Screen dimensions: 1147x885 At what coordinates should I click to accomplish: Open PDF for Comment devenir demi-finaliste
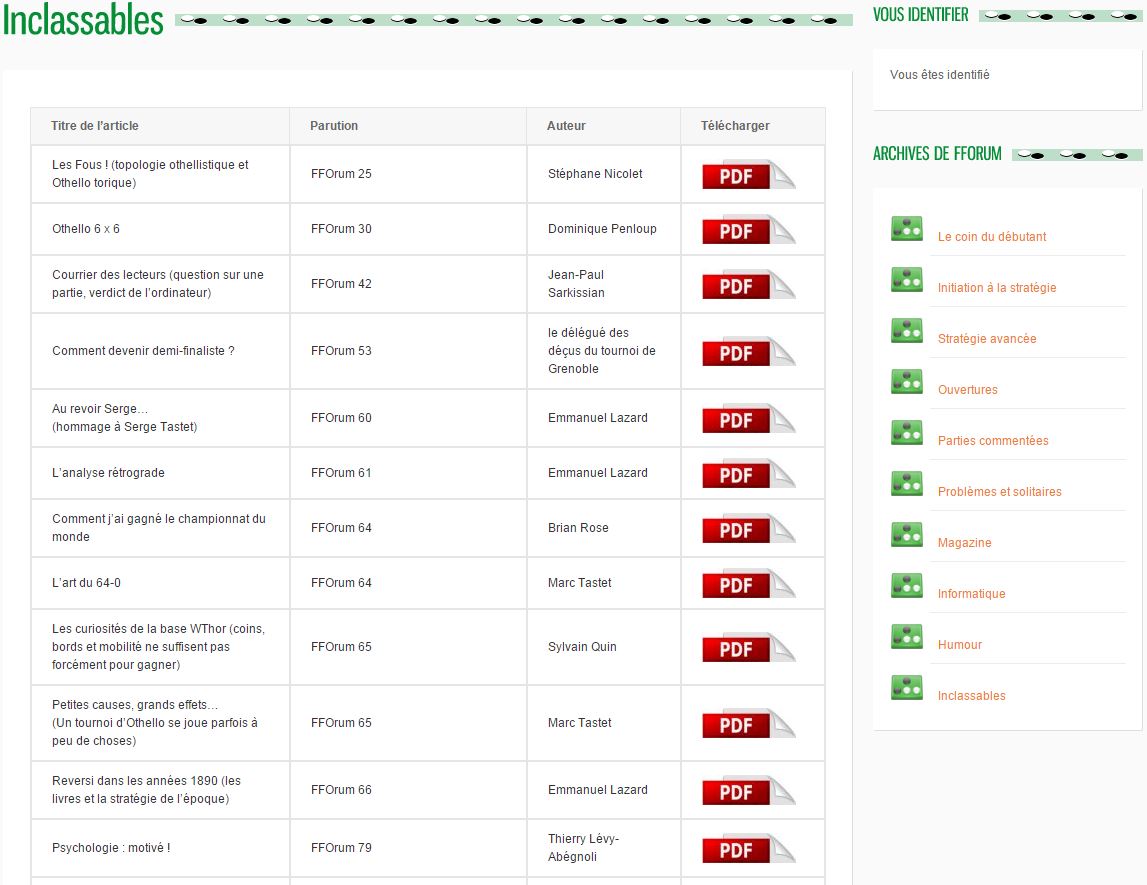tap(747, 352)
